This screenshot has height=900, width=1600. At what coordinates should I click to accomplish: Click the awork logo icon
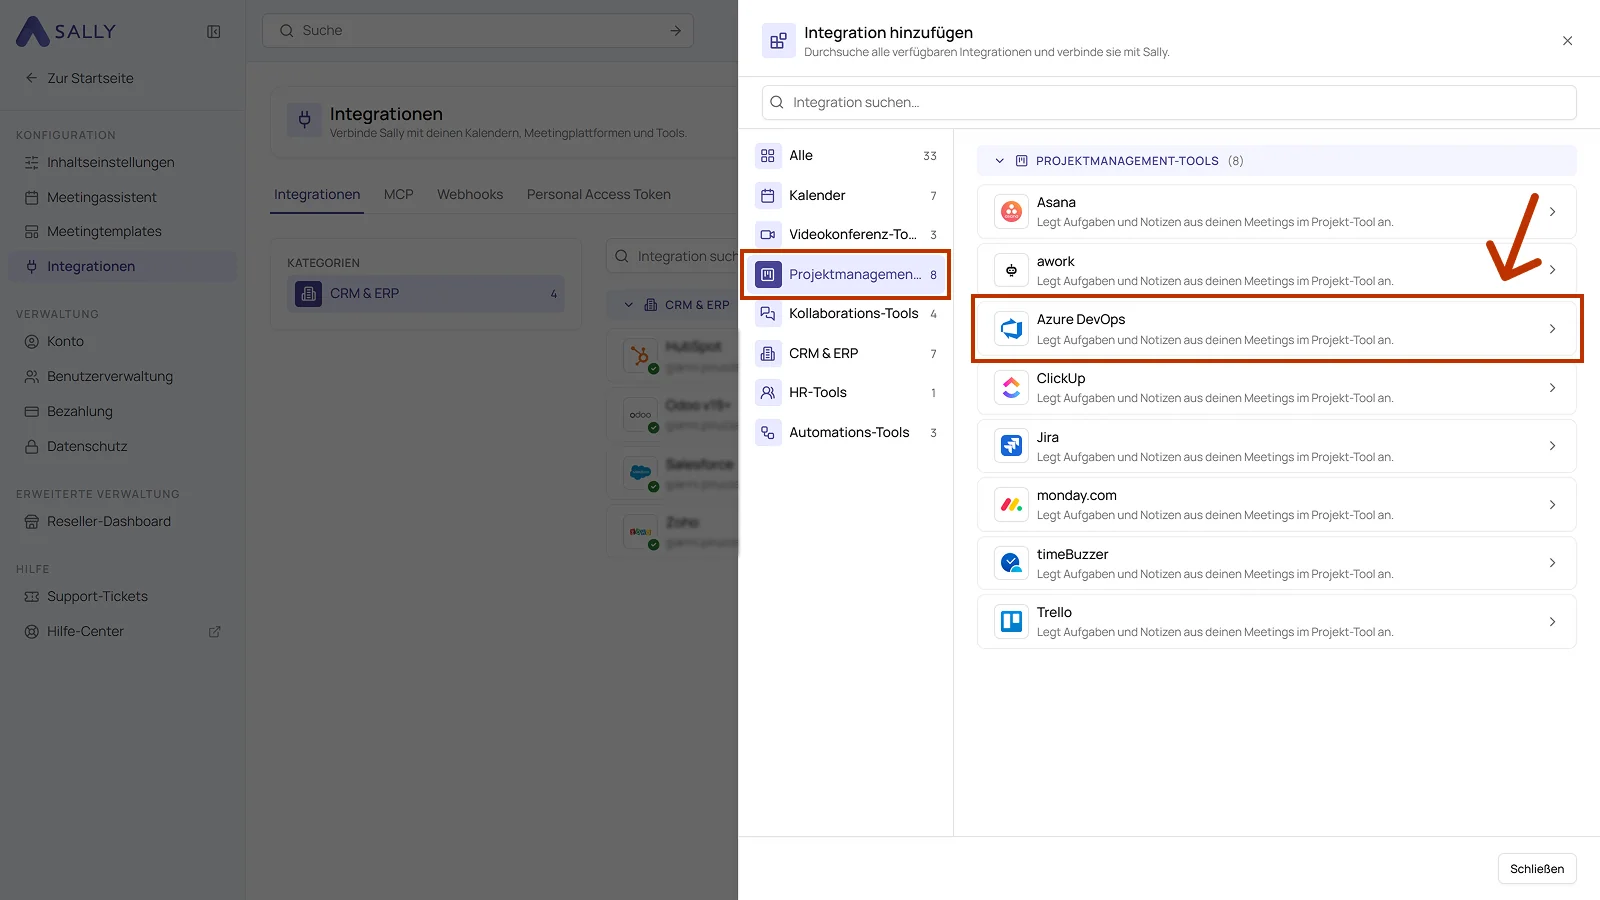pyautogui.click(x=1011, y=270)
